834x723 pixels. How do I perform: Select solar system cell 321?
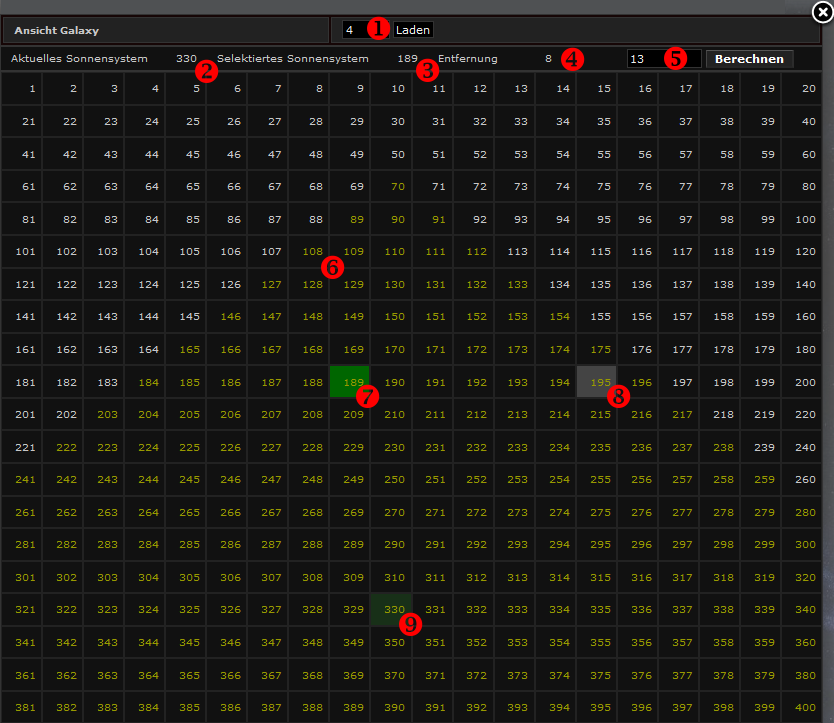[22, 609]
